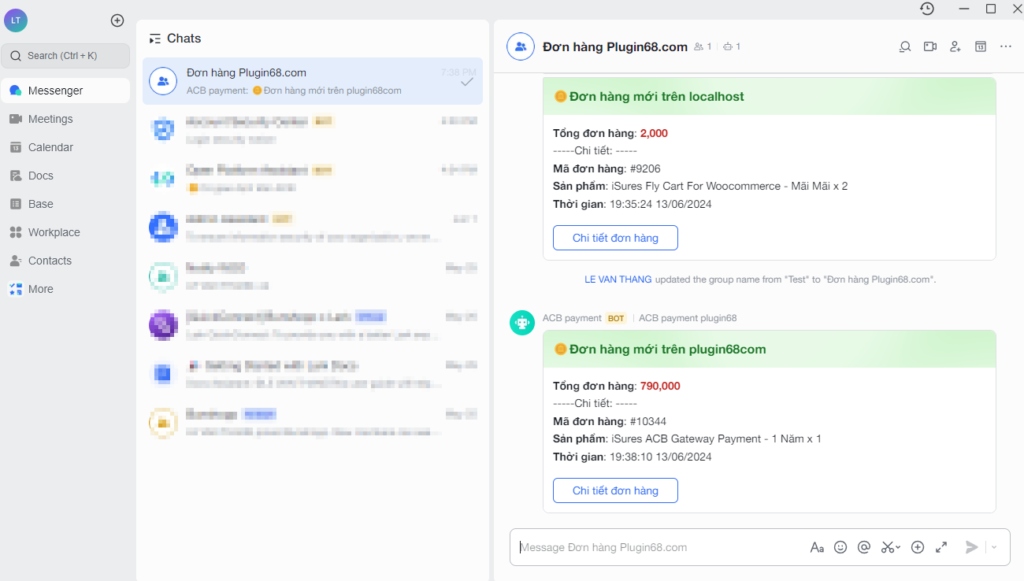Switch to Base section
Image resolution: width=1024 pixels, height=581 pixels.
[x=65, y=204]
